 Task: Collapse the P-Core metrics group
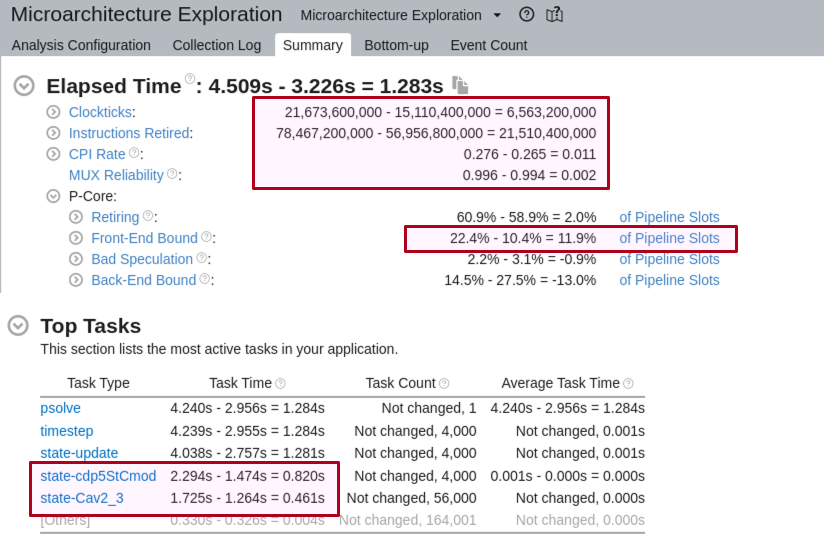(x=54, y=196)
